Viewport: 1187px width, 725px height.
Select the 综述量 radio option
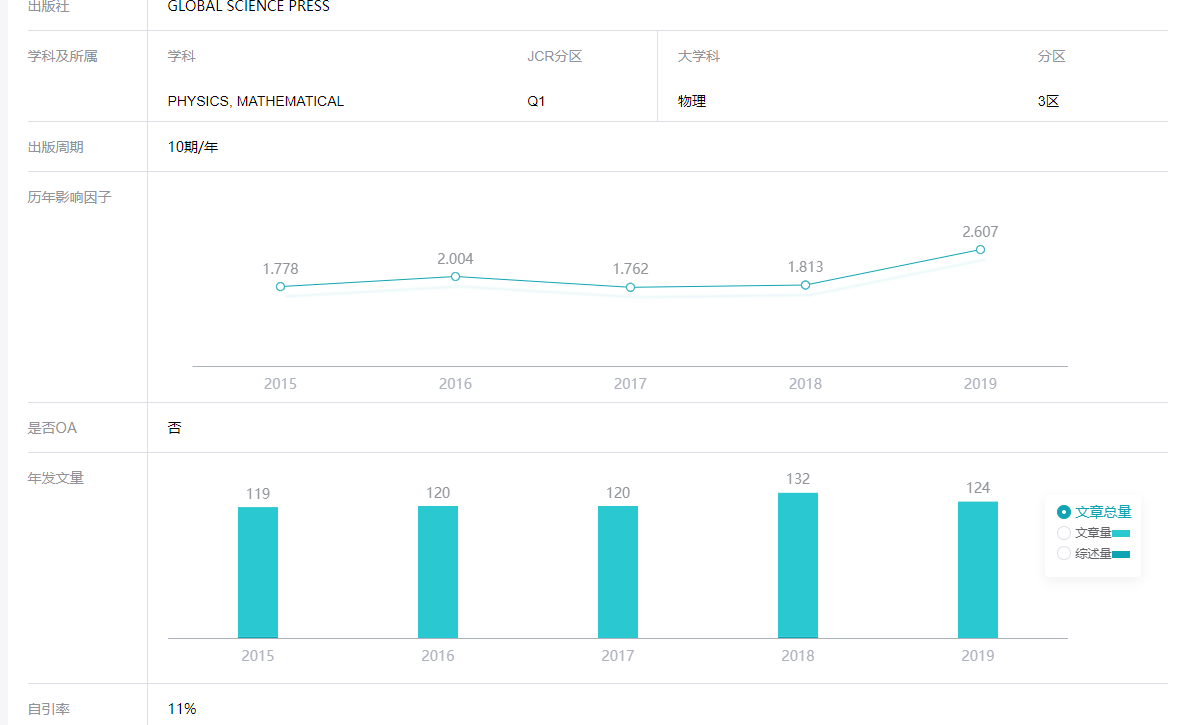pos(1064,553)
